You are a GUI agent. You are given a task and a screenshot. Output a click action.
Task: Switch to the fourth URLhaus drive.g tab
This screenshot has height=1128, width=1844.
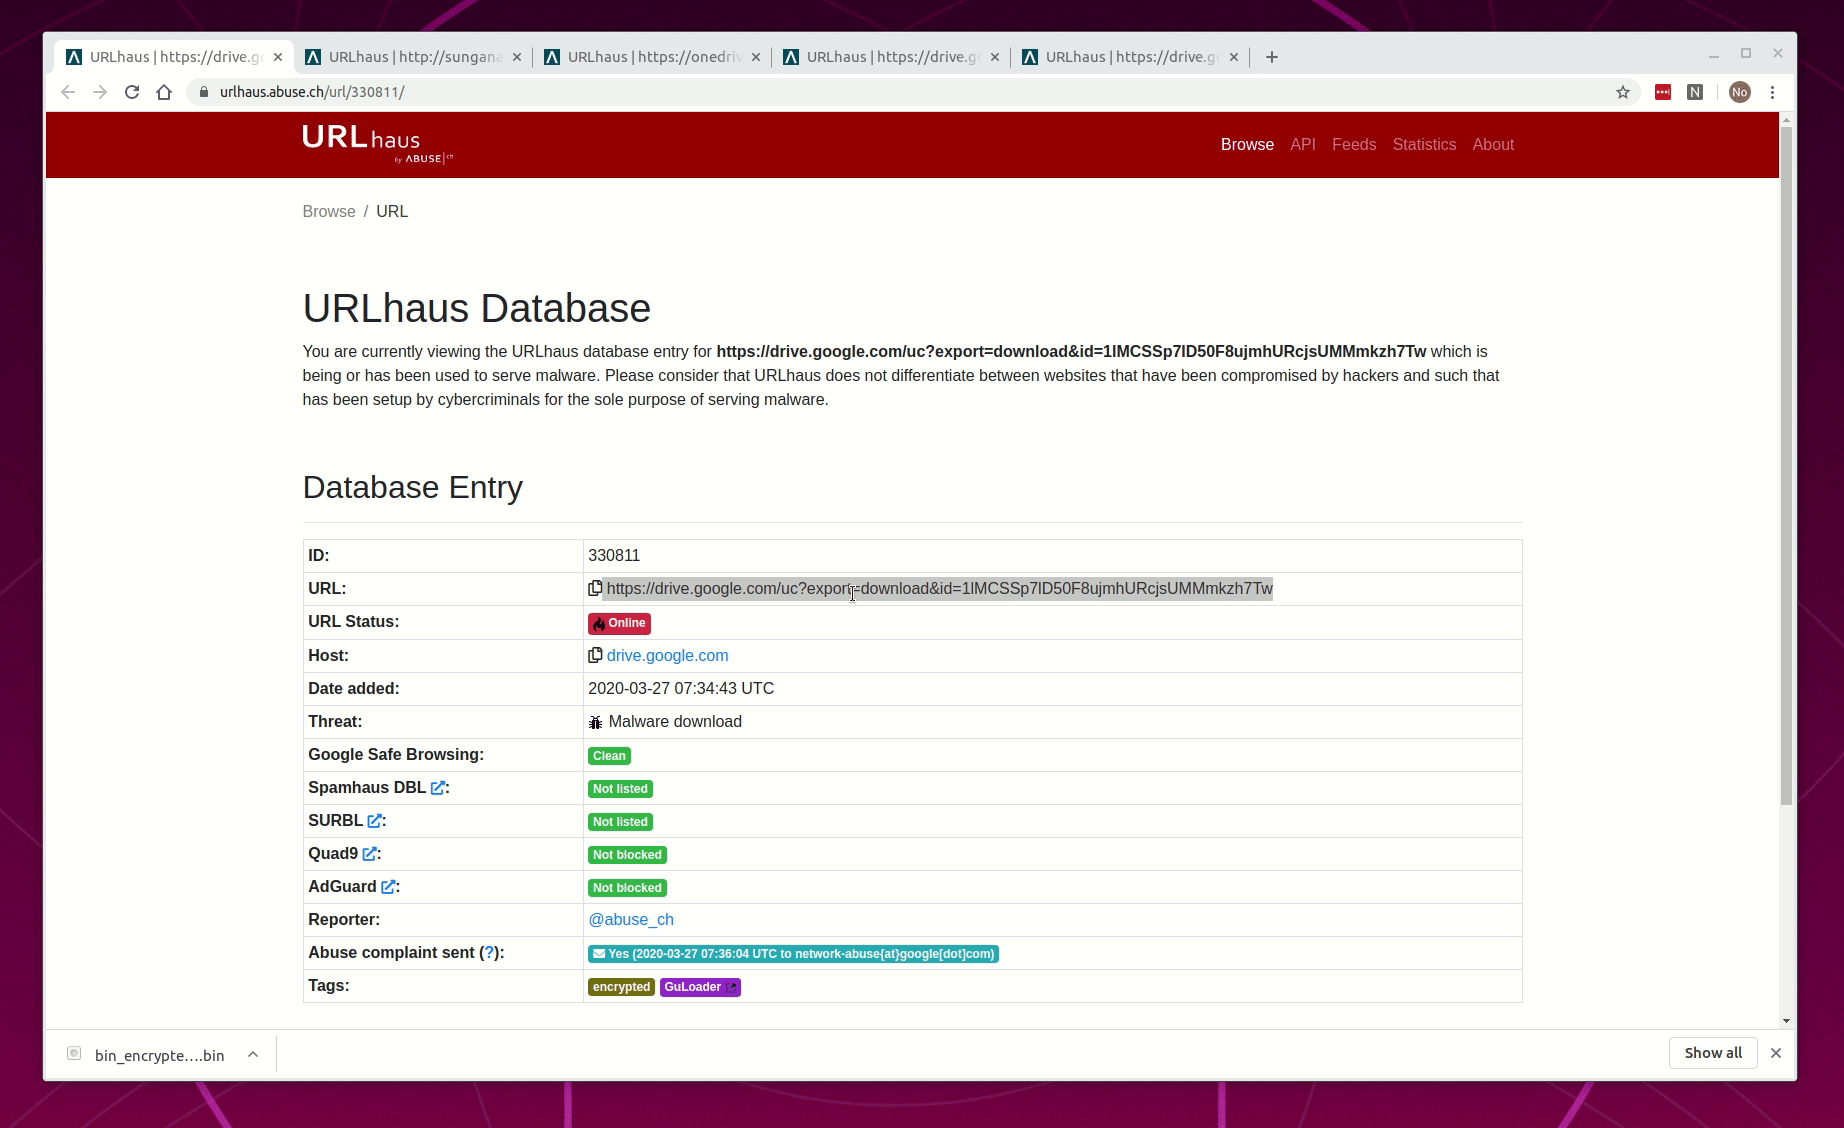click(x=891, y=57)
